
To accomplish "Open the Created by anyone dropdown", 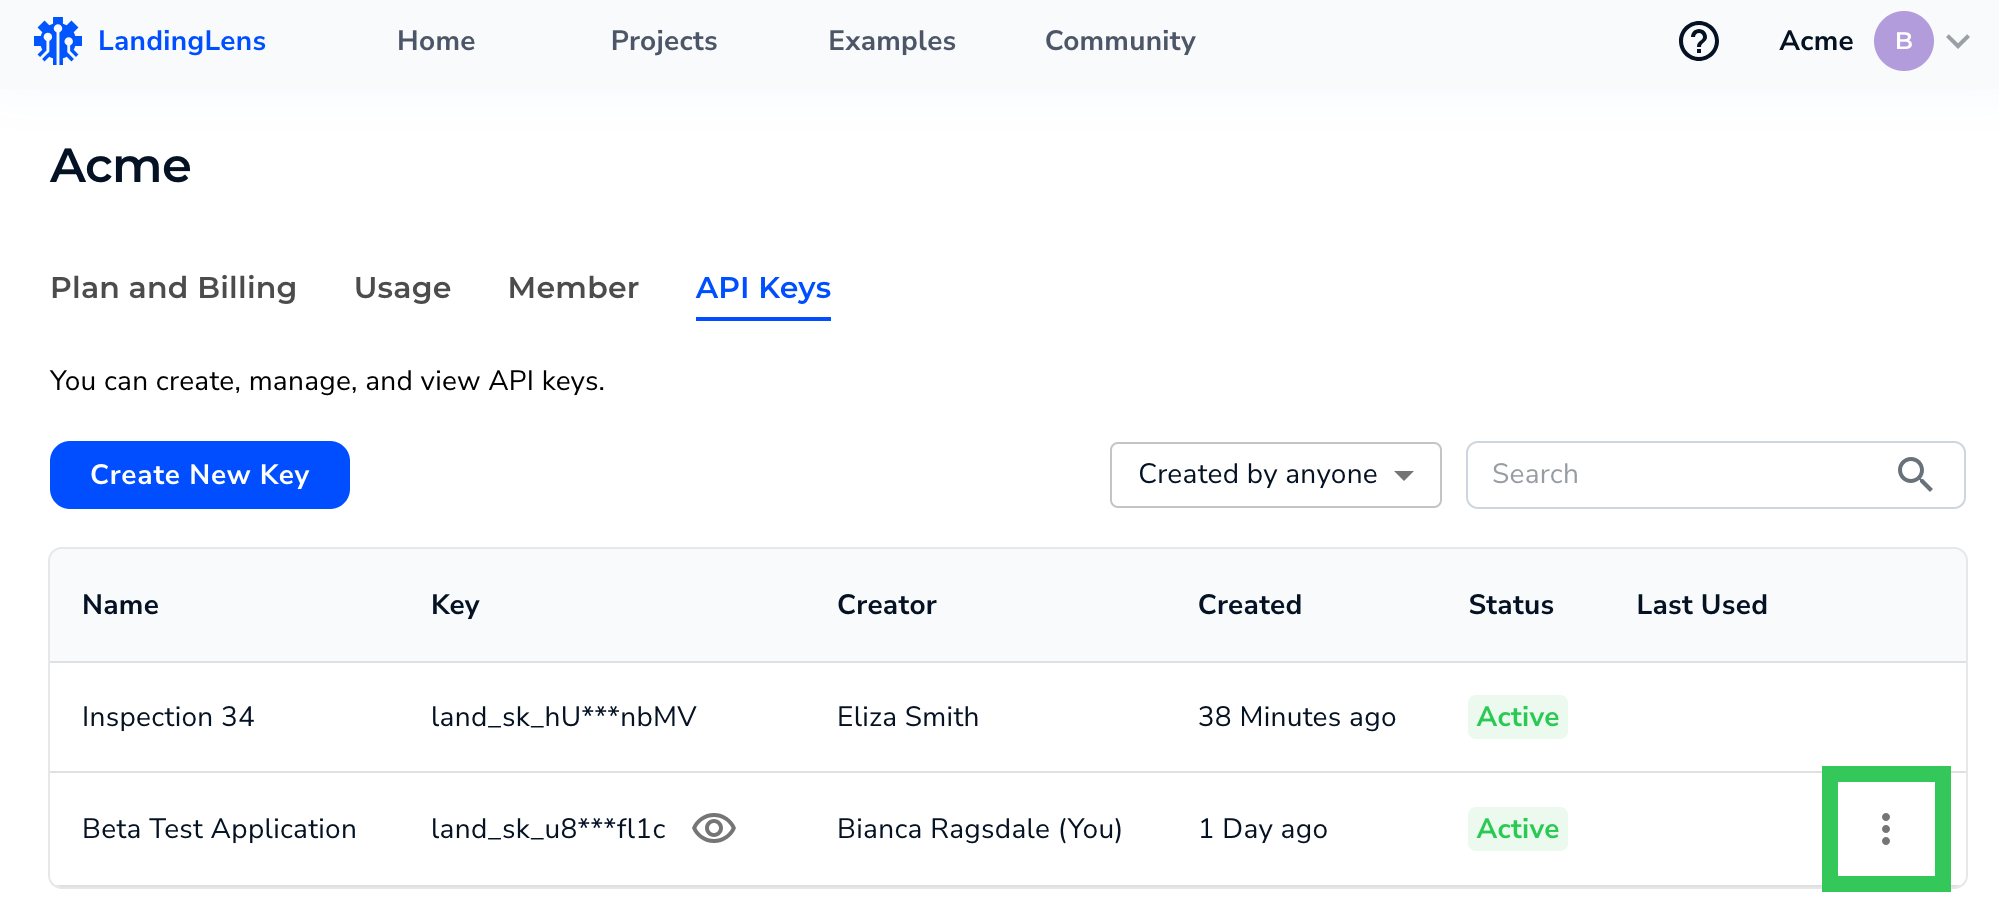I will click(x=1275, y=474).
